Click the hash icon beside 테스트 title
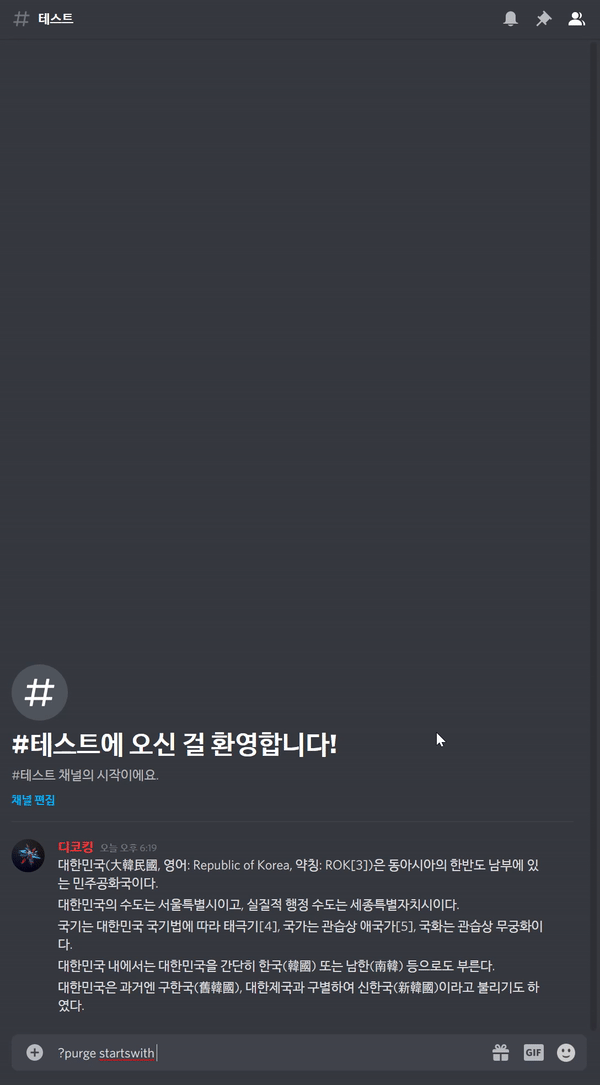 coord(21,19)
